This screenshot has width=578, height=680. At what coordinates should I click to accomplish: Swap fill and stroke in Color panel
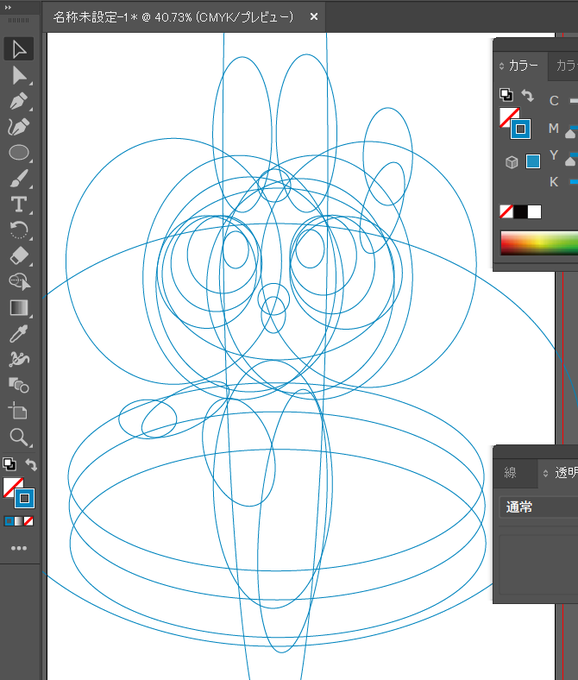point(527,95)
